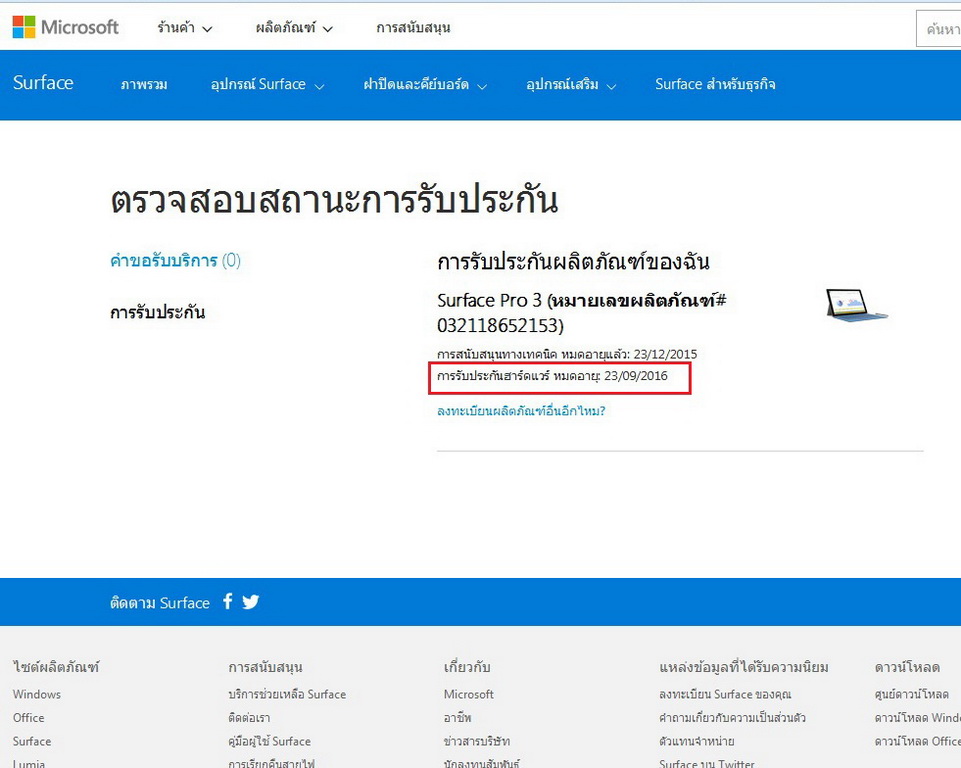The height and width of the screenshot is (768, 961).
Task: Open คำขอรับบริการ (0) link
Action: tap(175, 260)
